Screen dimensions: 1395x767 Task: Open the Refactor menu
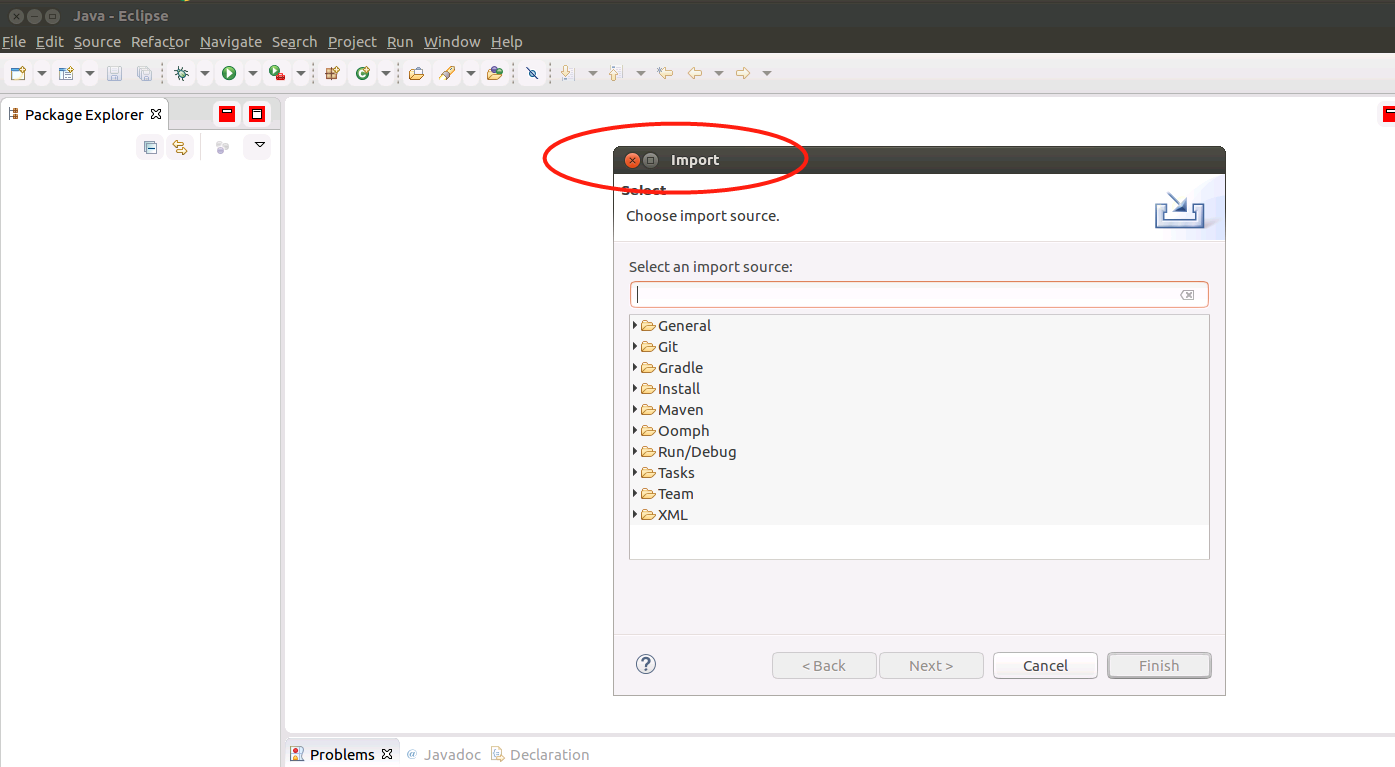[x=160, y=42]
